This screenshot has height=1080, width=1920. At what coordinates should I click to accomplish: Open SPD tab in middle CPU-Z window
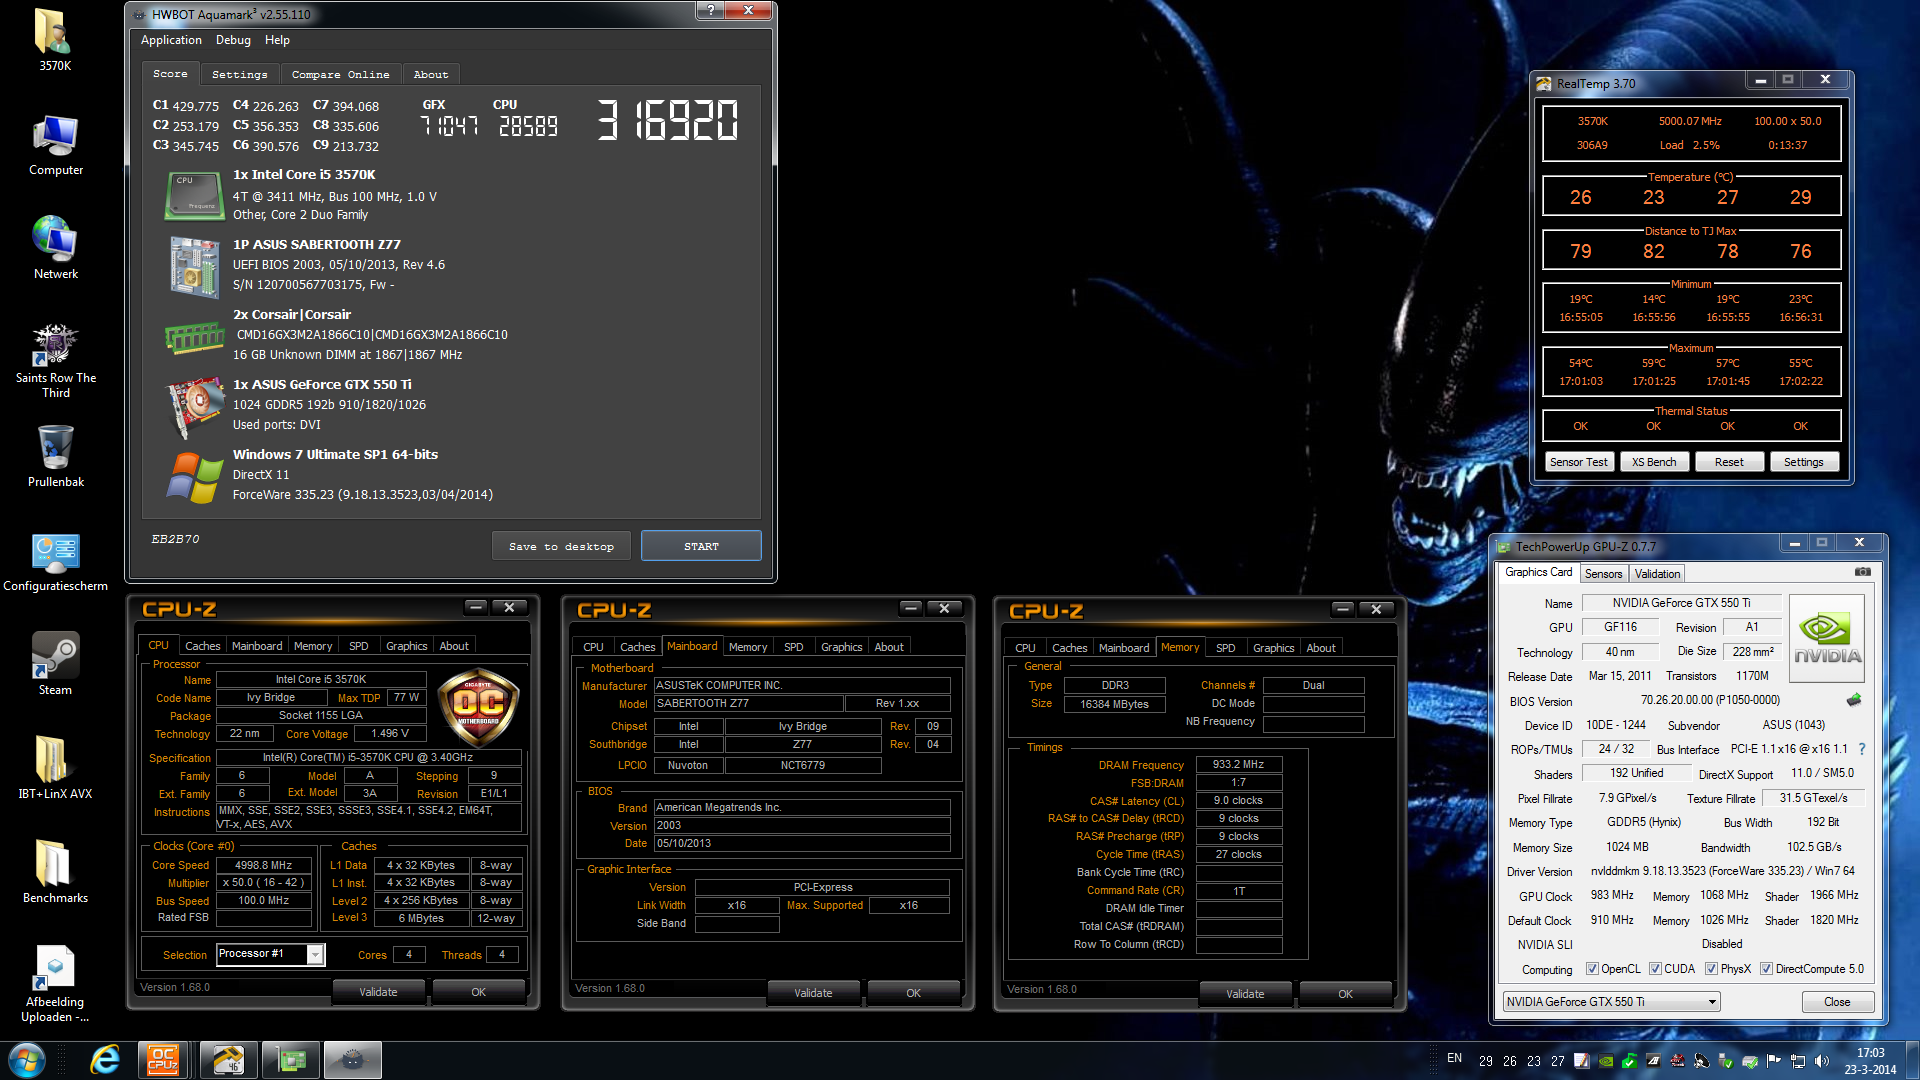[794, 647]
